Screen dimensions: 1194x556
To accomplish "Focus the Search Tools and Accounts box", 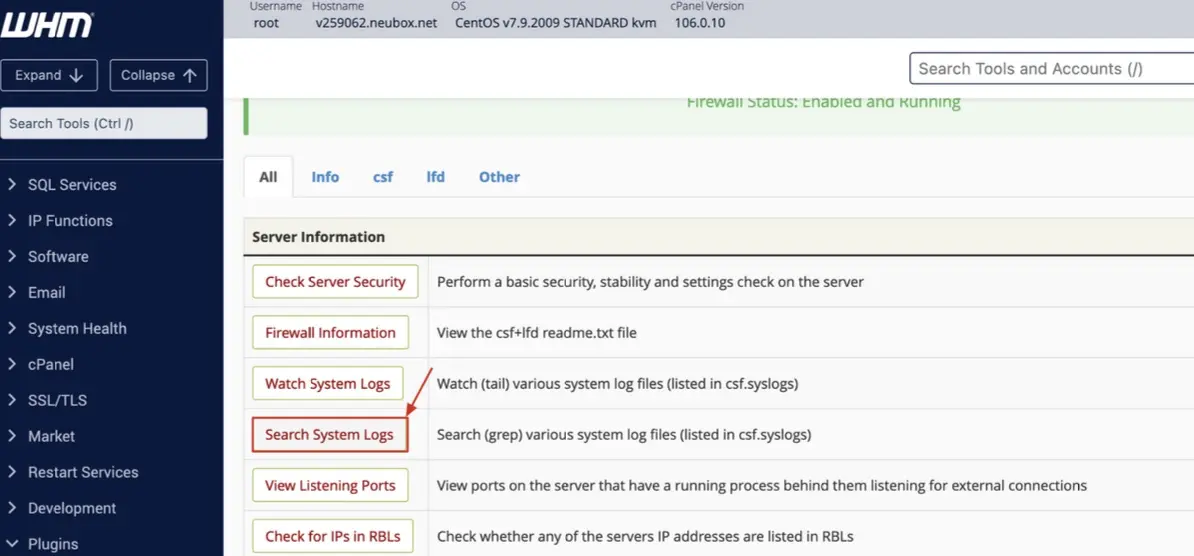I will coord(1052,69).
